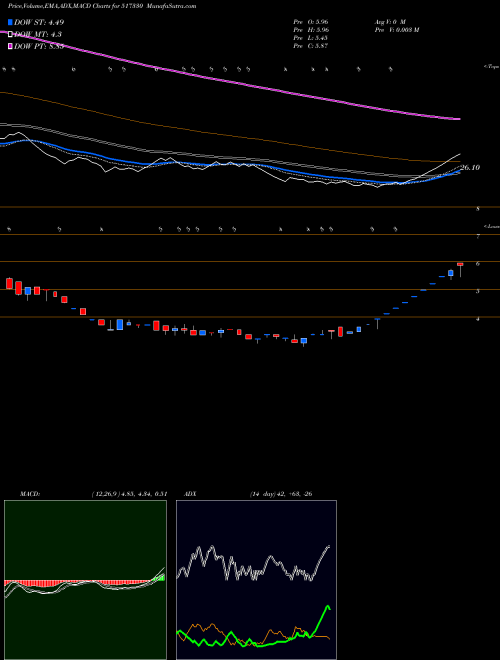Click the 'Pre H: 5.96' high value

coord(311,30)
